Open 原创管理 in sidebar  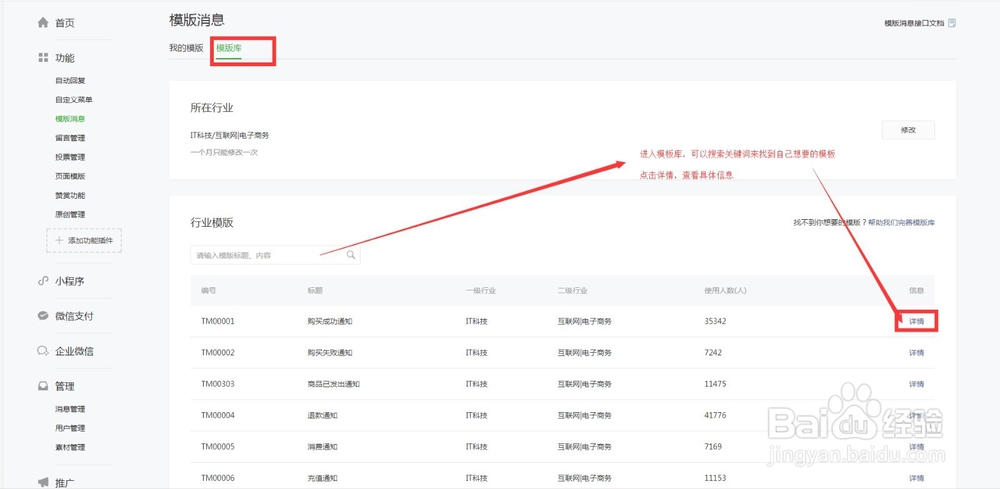pyautogui.click(x=70, y=214)
